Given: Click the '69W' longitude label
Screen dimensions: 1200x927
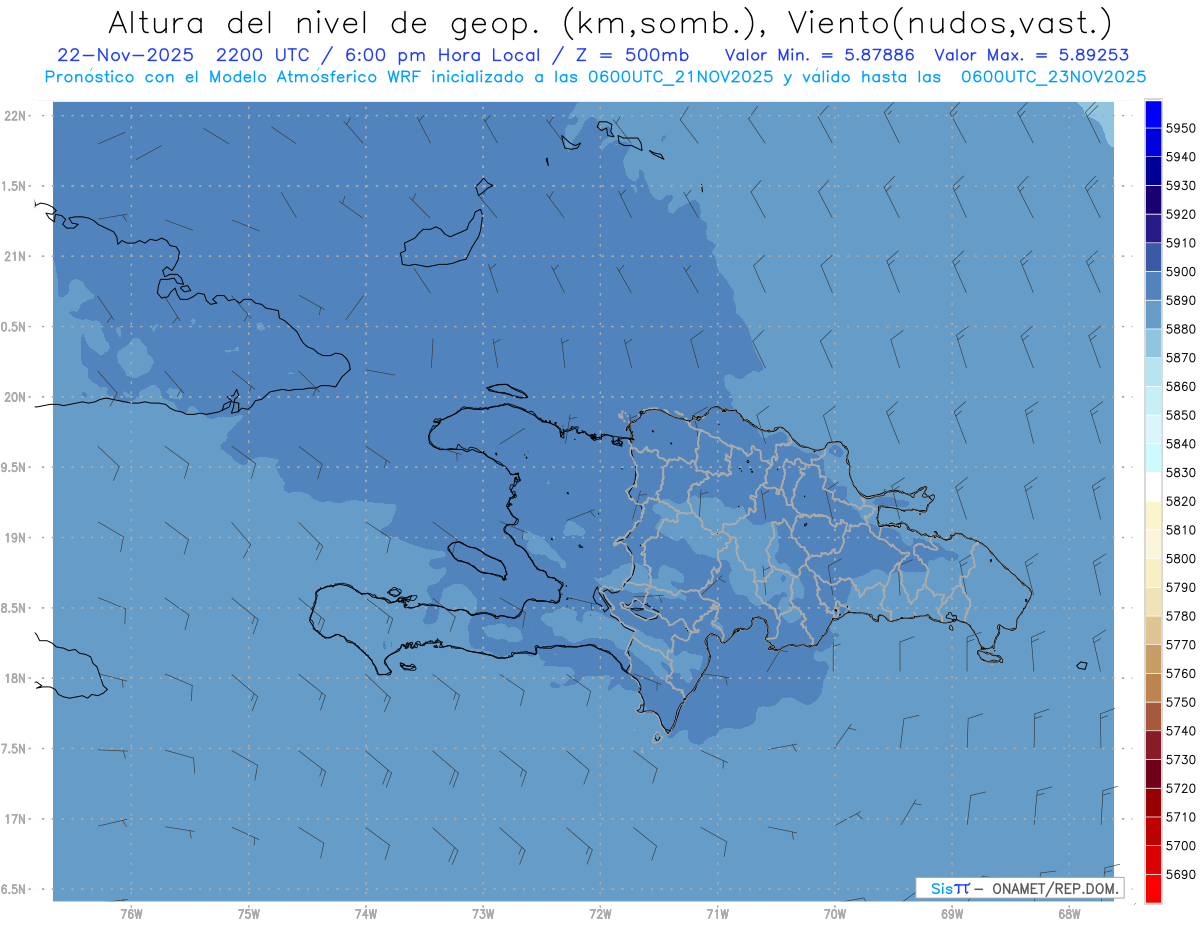Looking at the screenshot, I should (x=952, y=914).
